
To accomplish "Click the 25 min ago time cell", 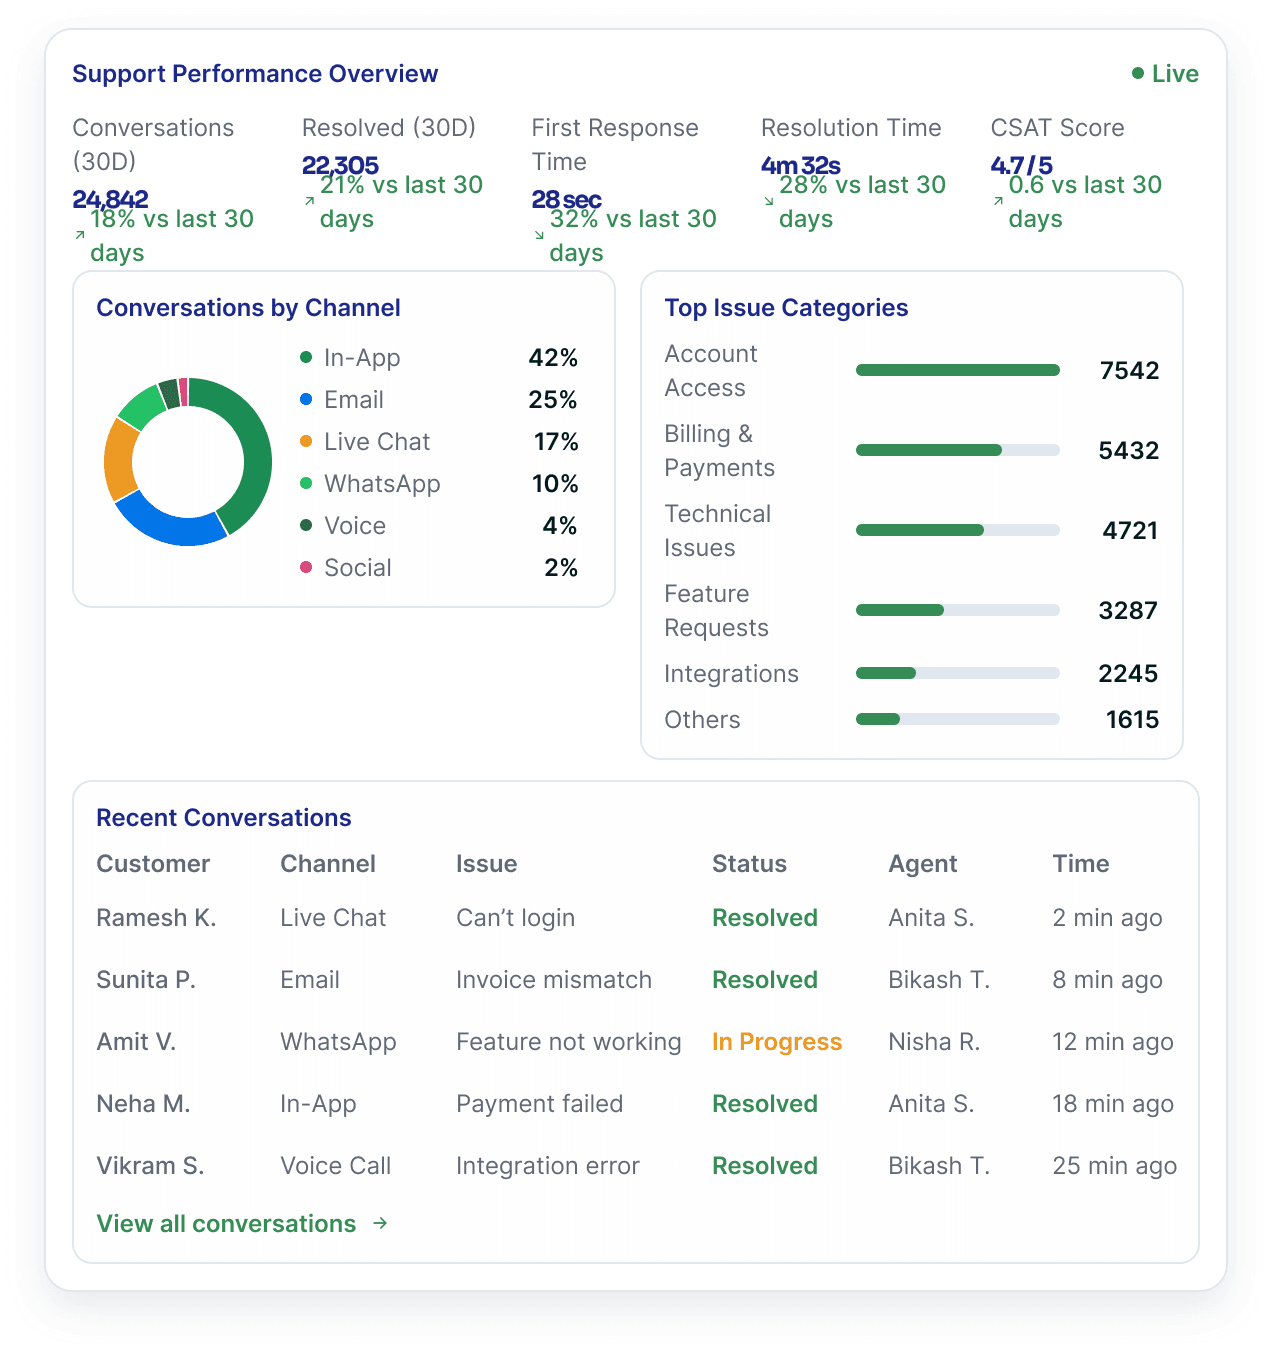I will [x=1115, y=1165].
